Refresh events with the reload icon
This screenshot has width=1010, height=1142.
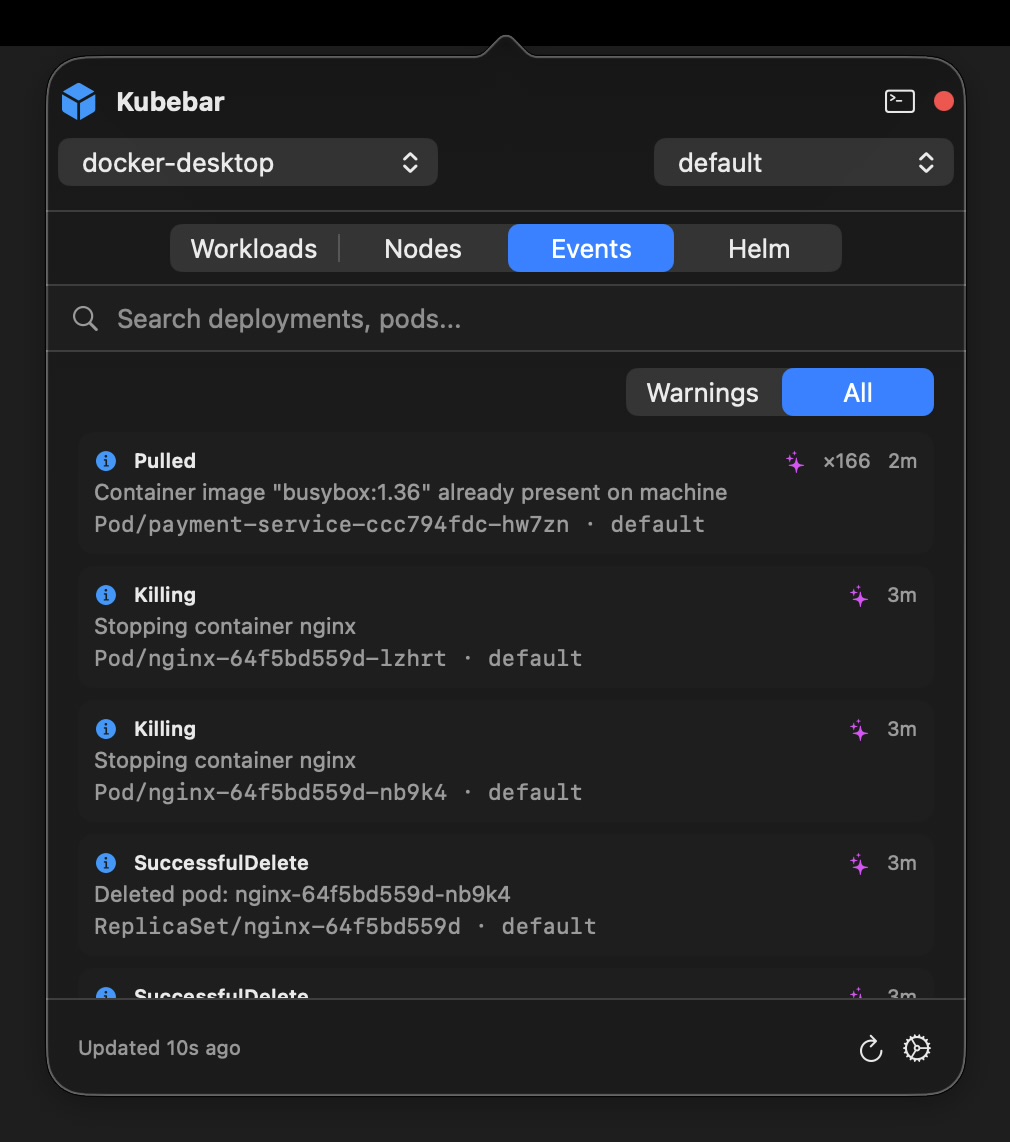point(871,1049)
